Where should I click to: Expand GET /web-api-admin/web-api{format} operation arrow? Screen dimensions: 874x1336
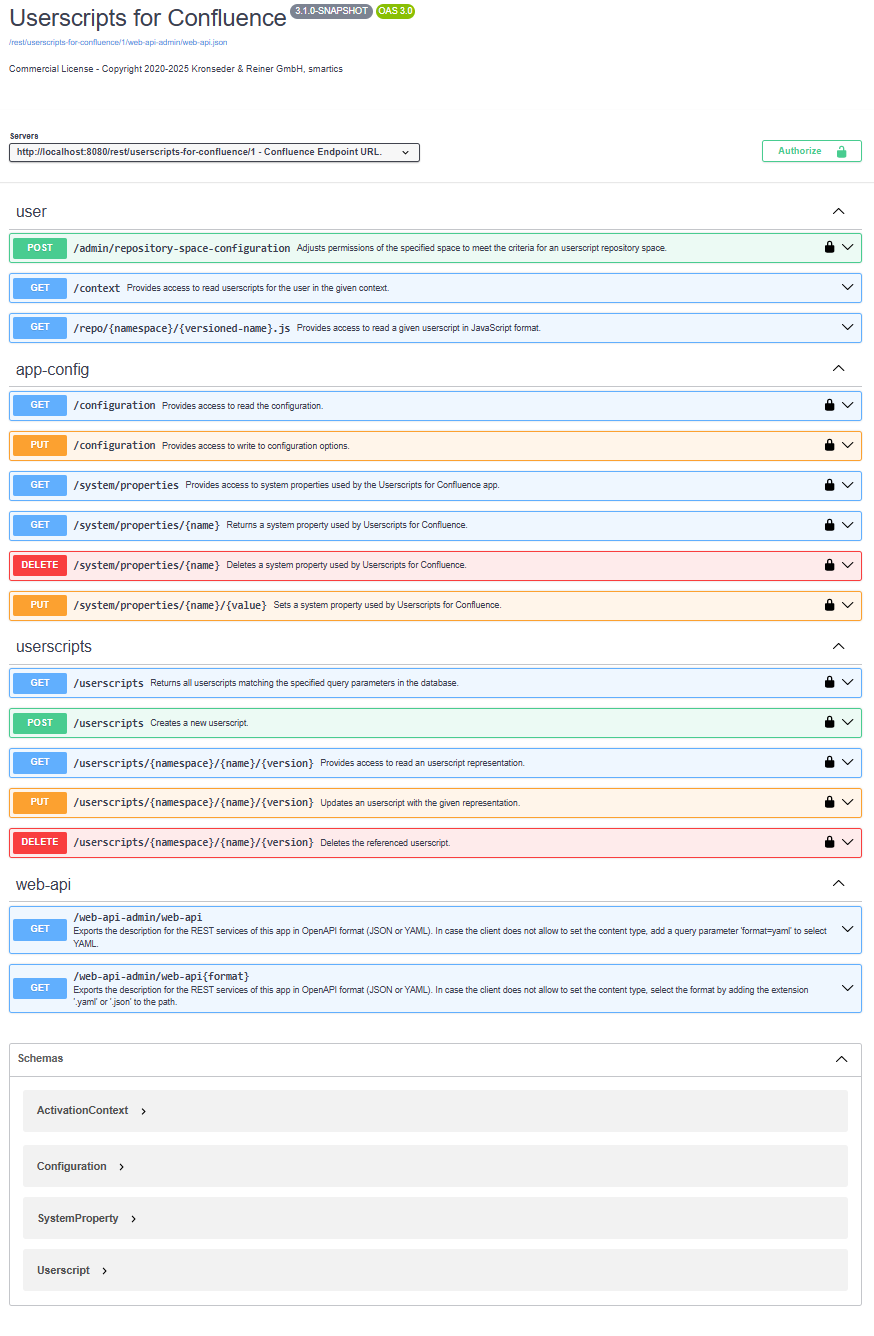coord(848,988)
